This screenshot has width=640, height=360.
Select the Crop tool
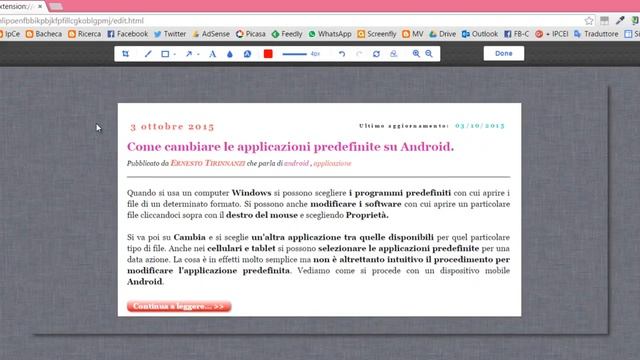125,54
